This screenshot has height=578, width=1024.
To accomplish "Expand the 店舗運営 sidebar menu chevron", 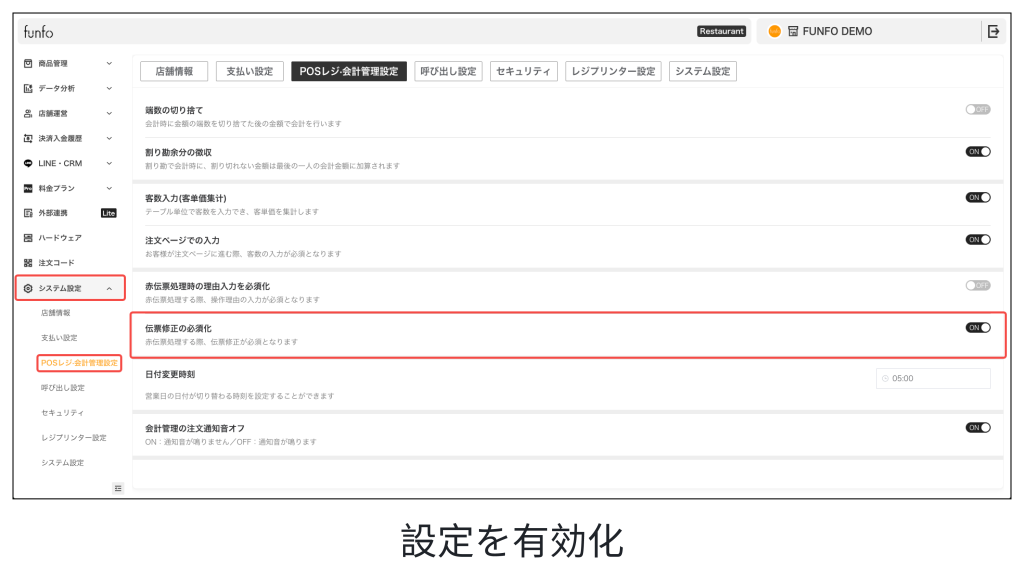I will [x=109, y=113].
